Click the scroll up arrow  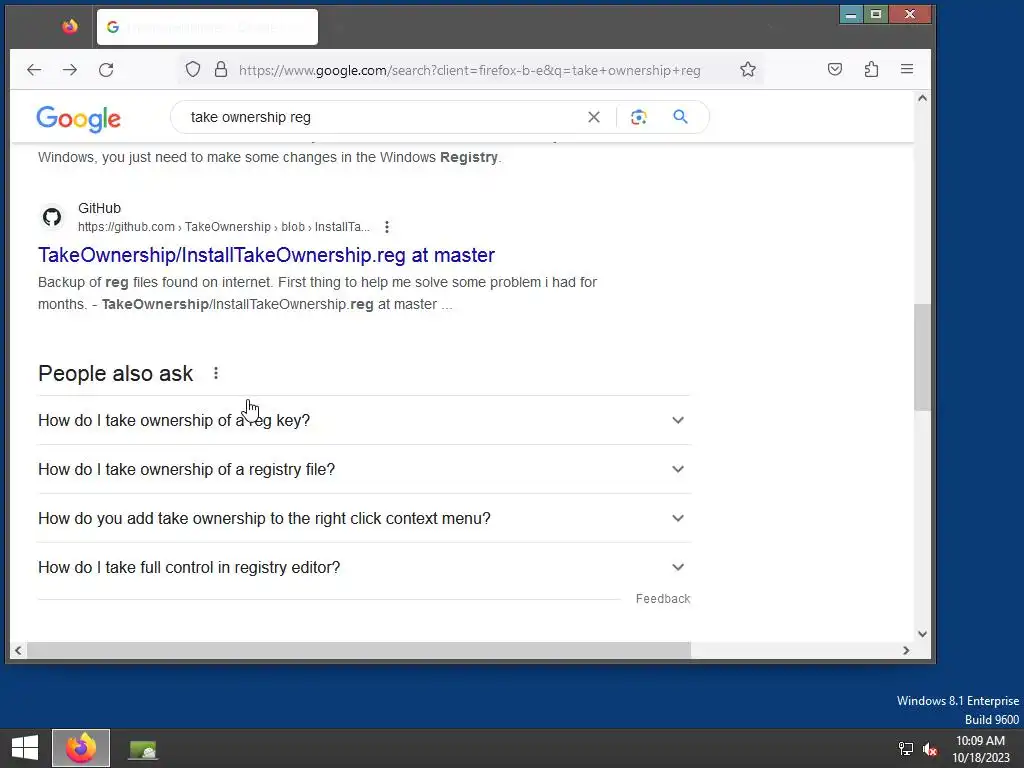tap(922, 98)
